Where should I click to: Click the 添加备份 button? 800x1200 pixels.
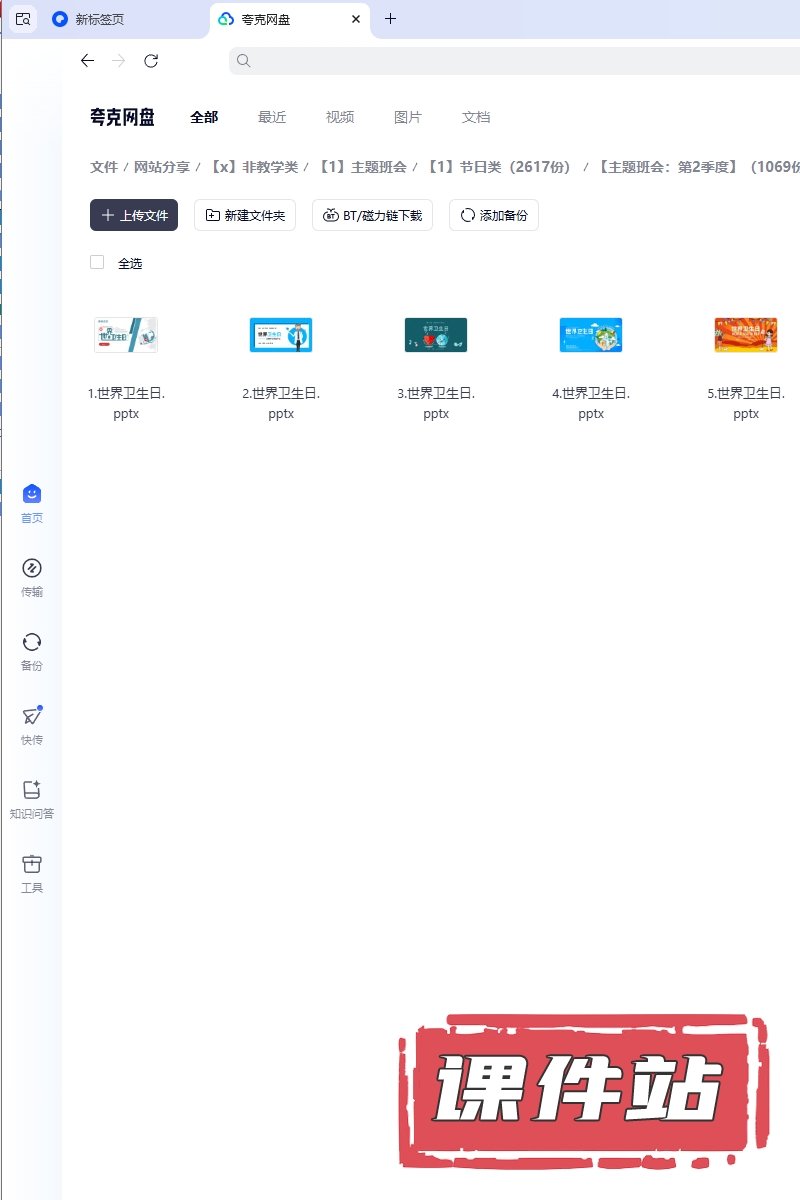[494, 215]
